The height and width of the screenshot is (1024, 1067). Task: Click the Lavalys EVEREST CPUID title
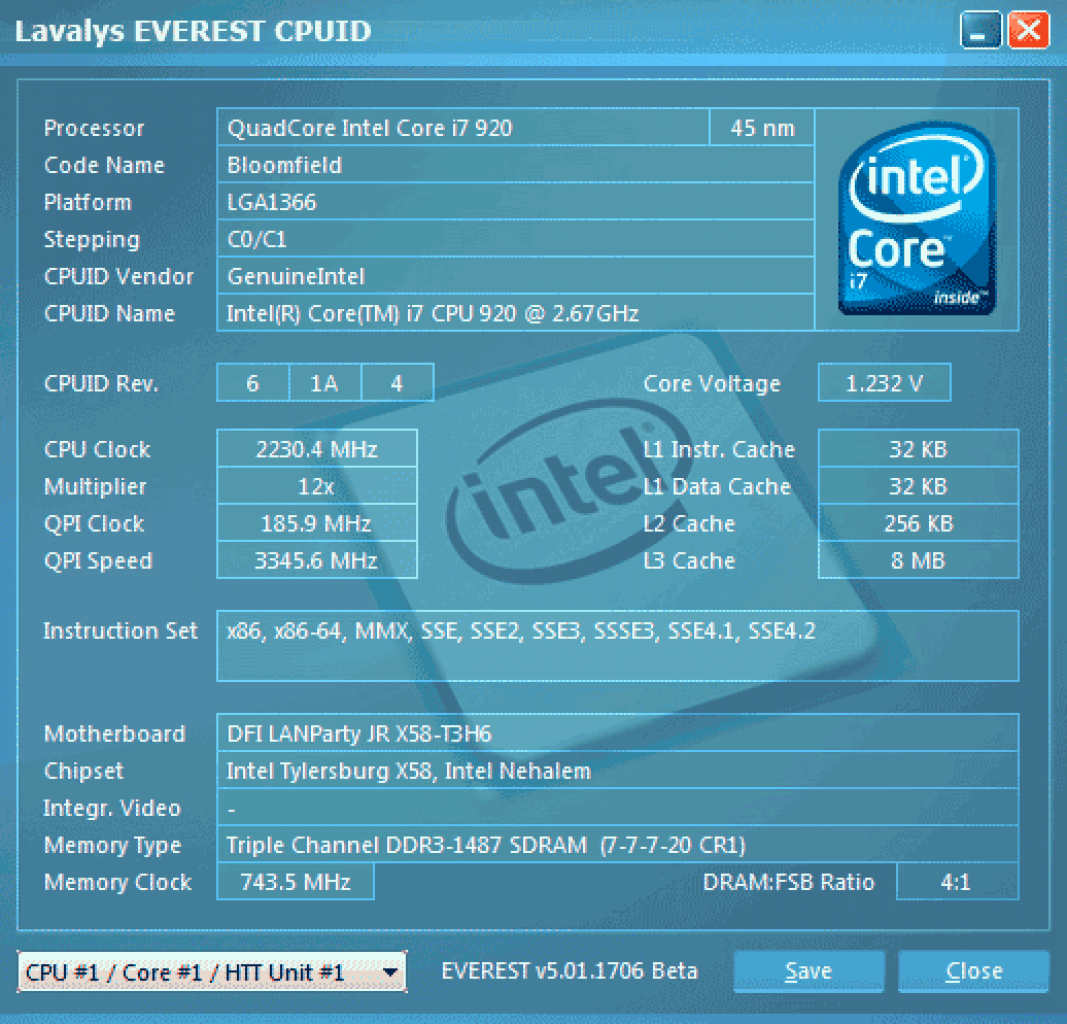193,31
